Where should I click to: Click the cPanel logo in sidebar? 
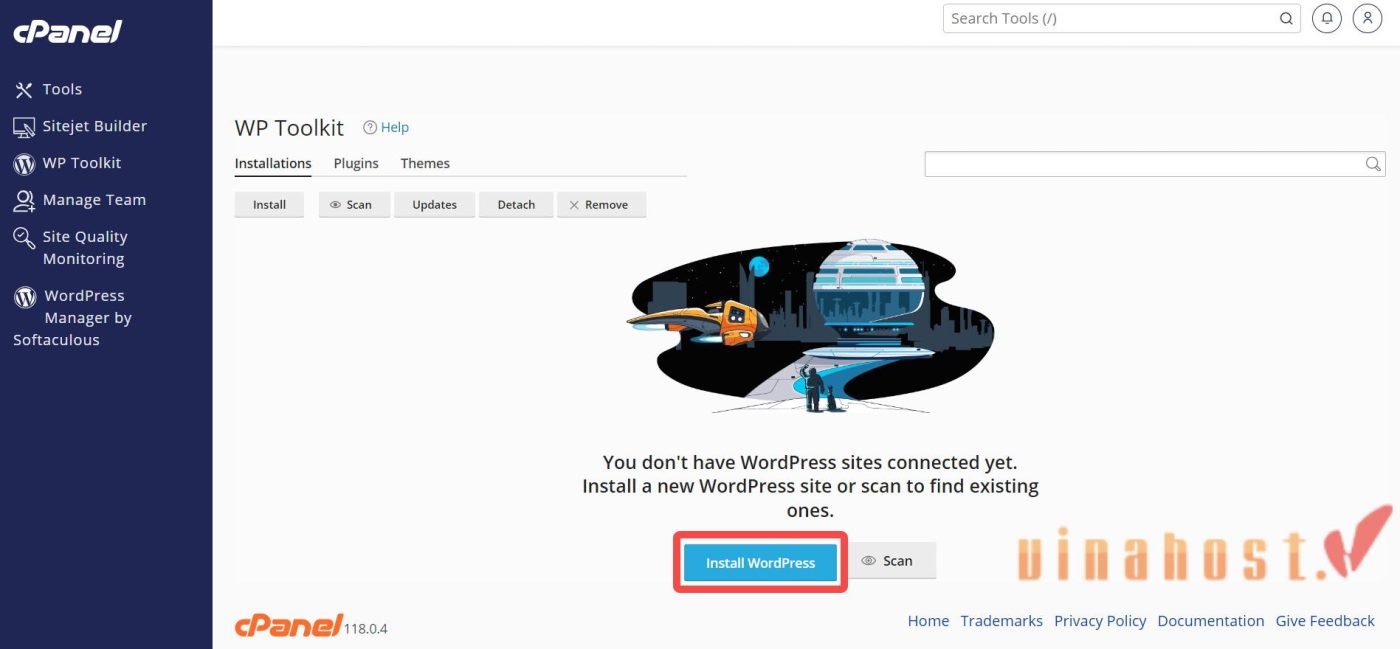[67, 32]
